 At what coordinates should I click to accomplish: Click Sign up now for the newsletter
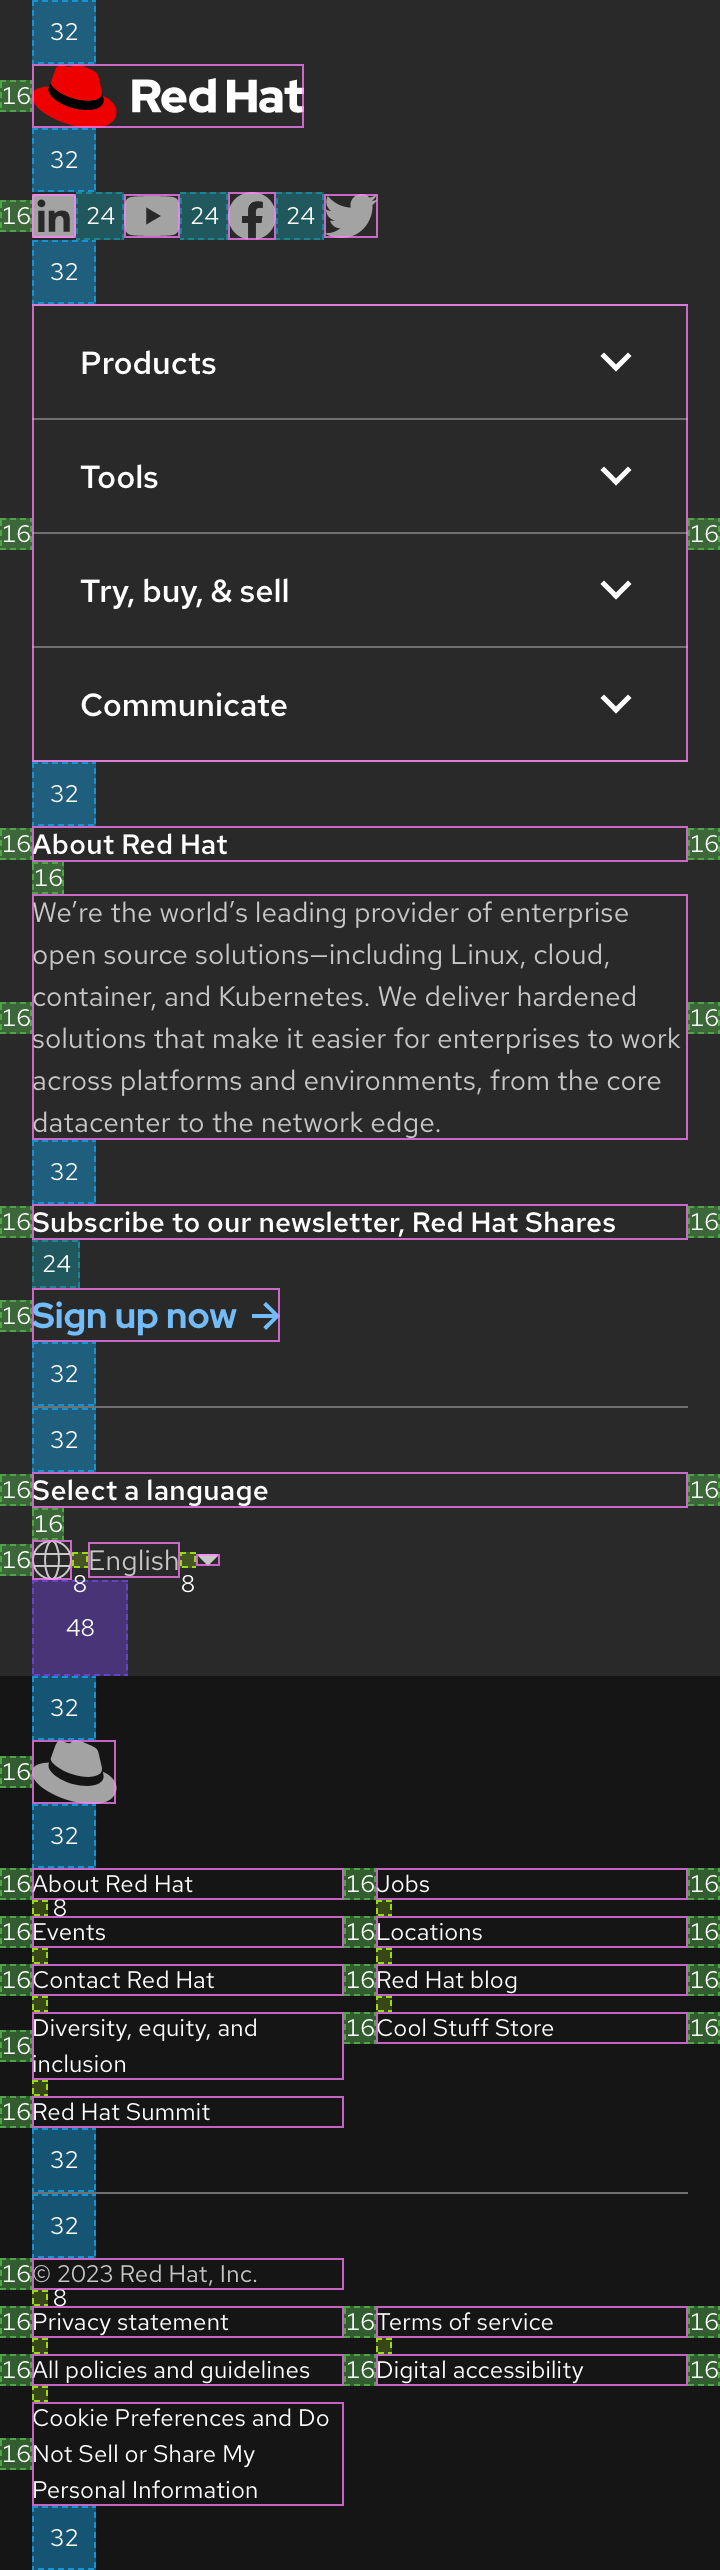tap(155, 1316)
